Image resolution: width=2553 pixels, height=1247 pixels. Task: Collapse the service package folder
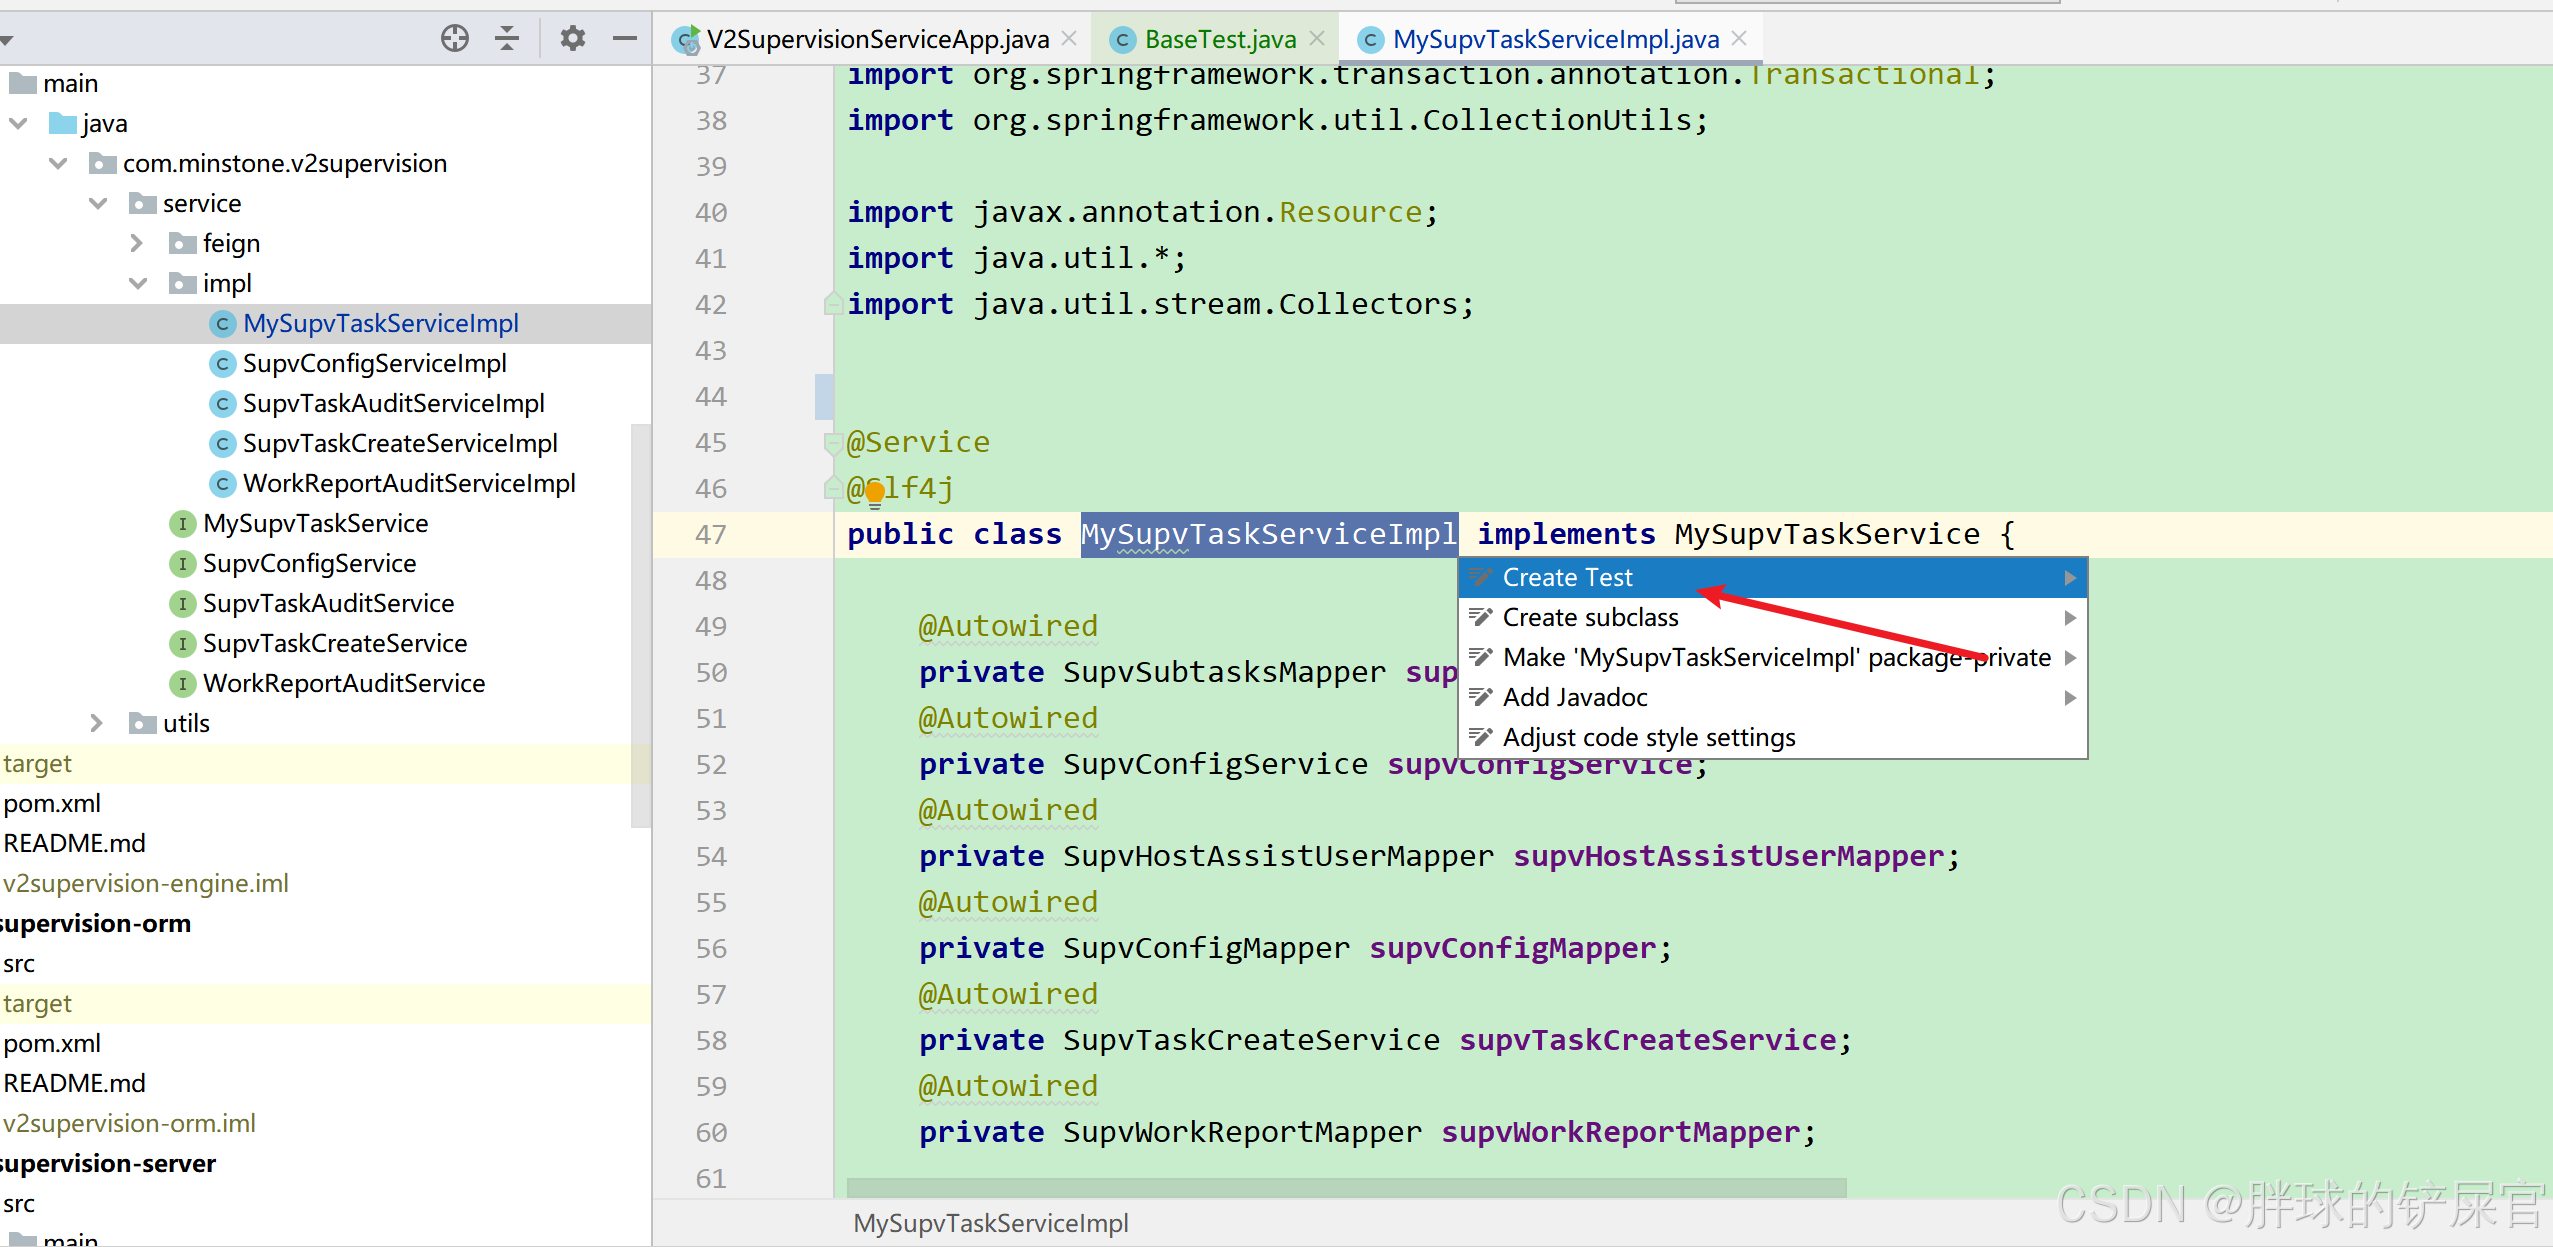click(98, 203)
